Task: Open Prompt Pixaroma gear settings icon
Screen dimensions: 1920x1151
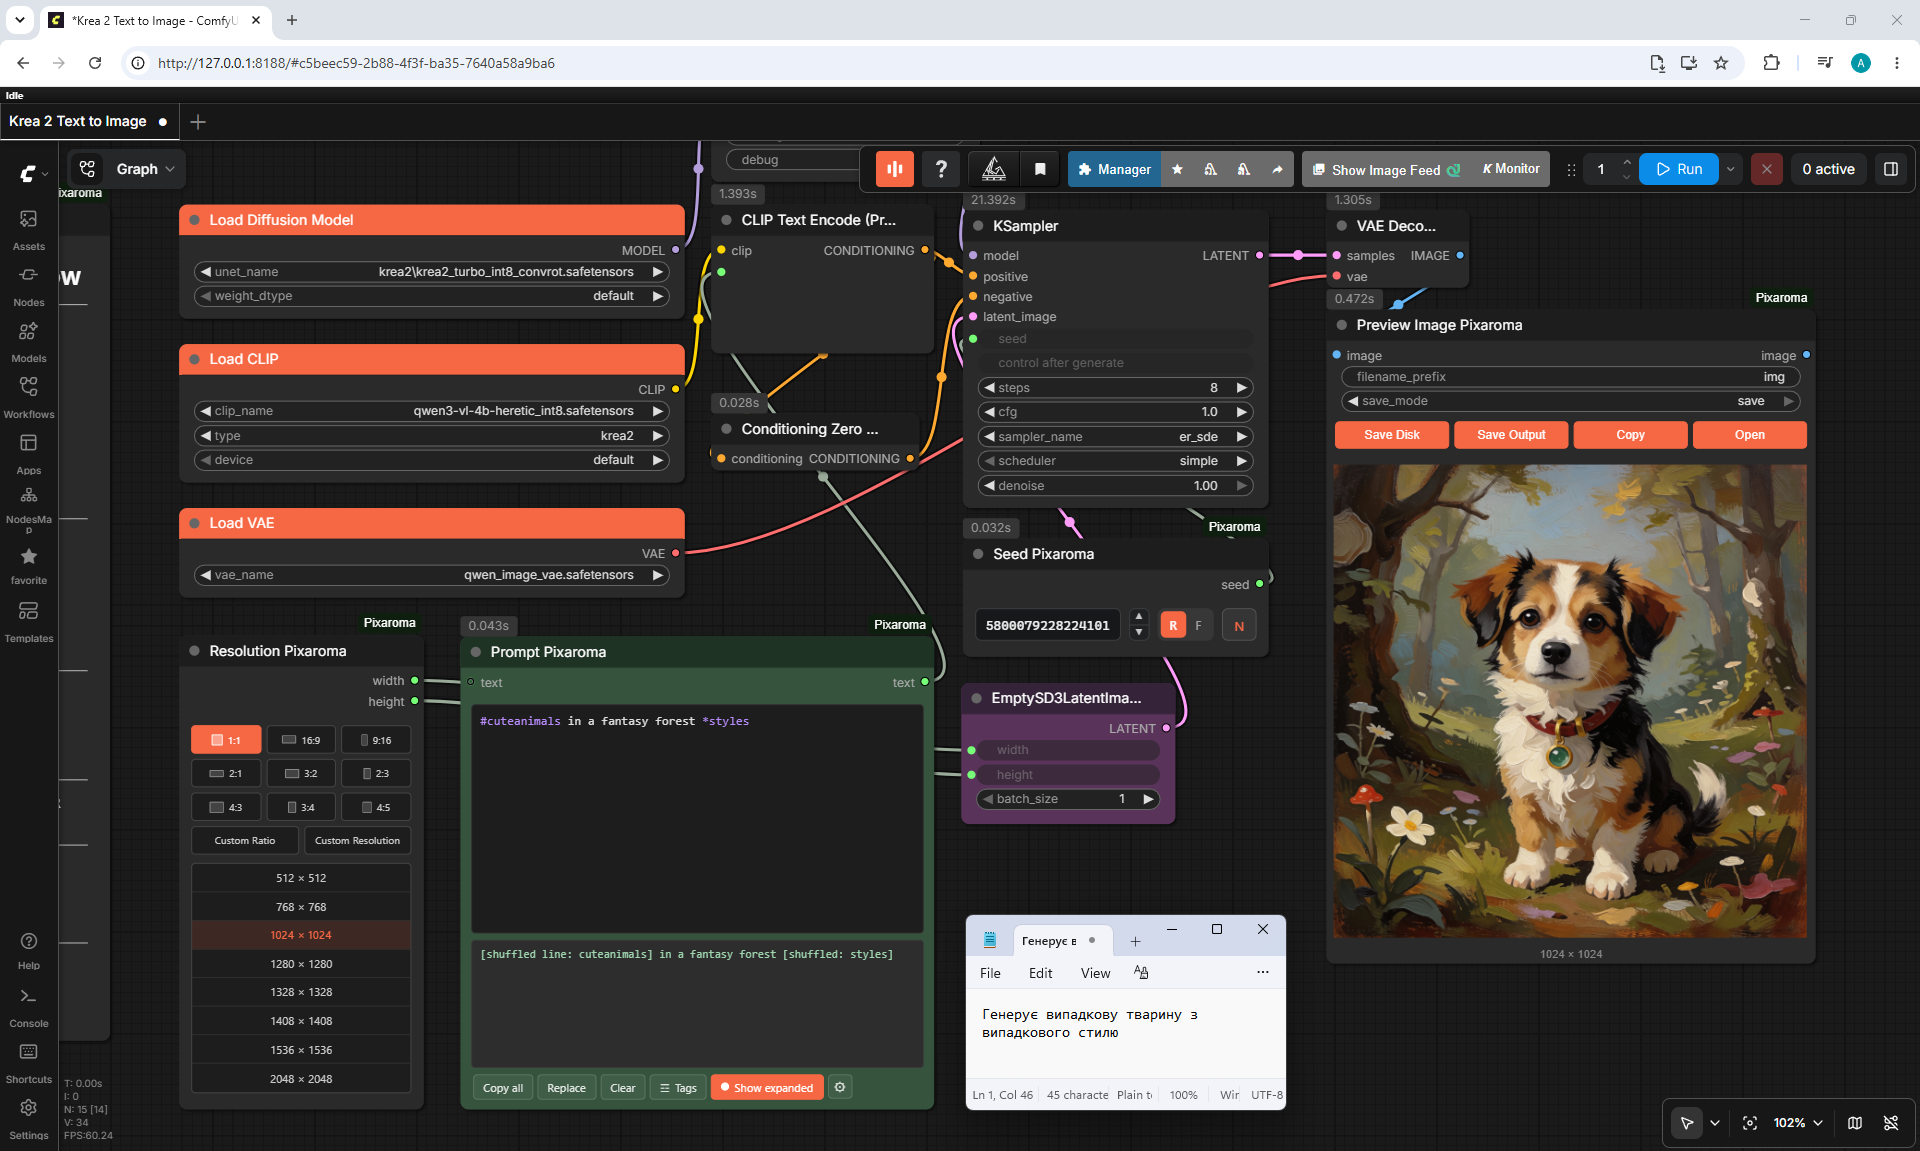Action: (x=840, y=1087)
